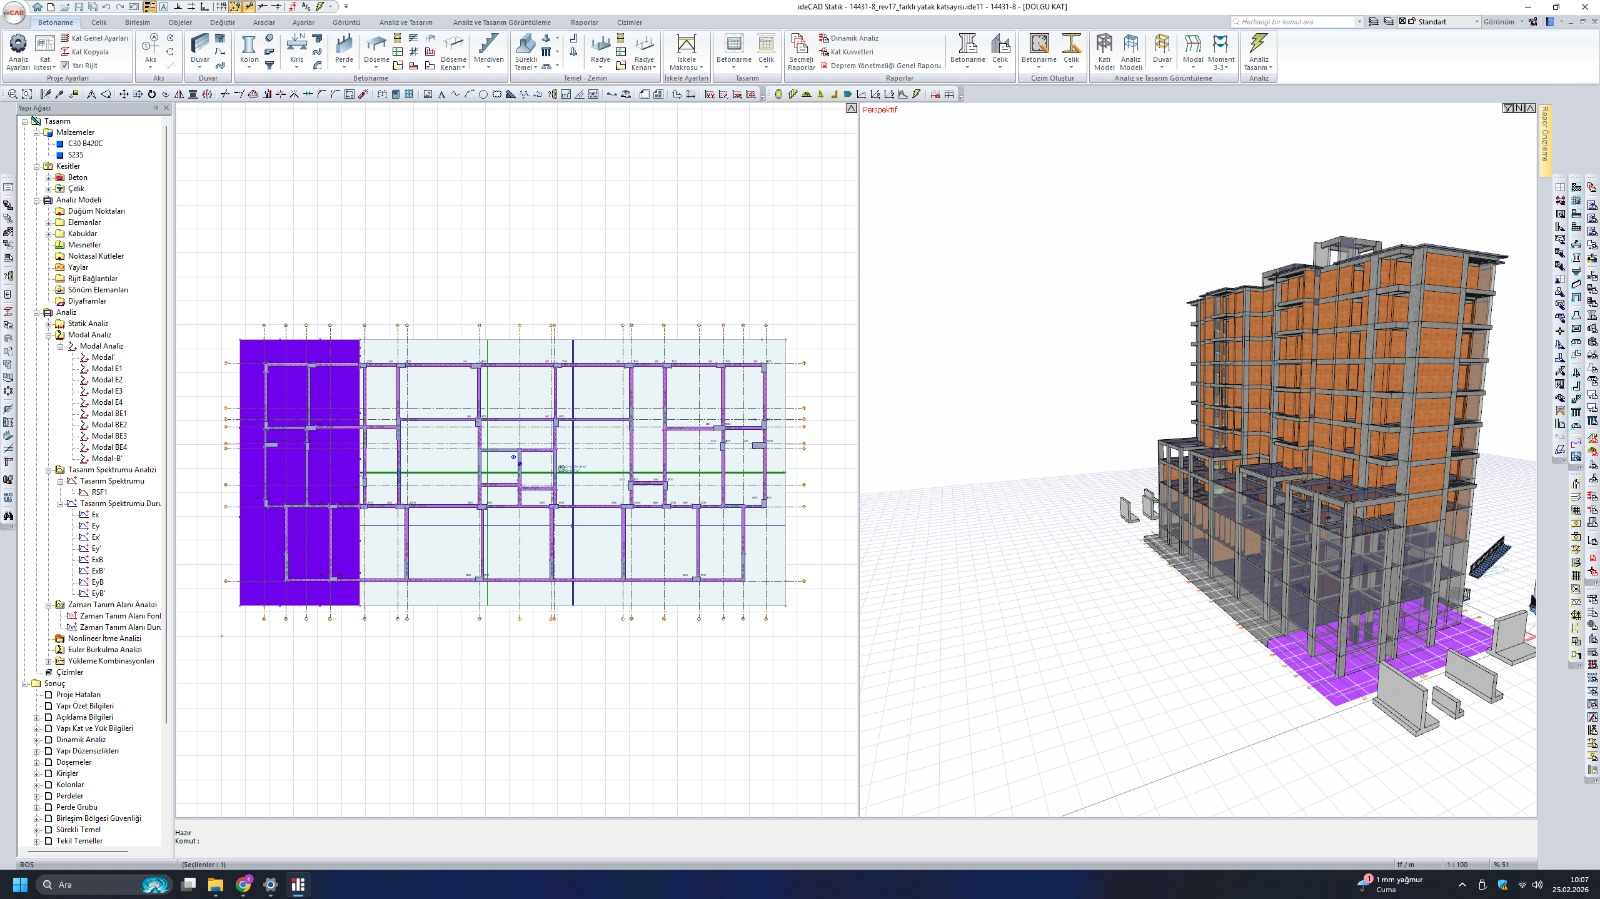Toggle the Yarı Rijit checkbox
Image resolution: width=1600 pixels, height=899 pixels.
[65, 65]
